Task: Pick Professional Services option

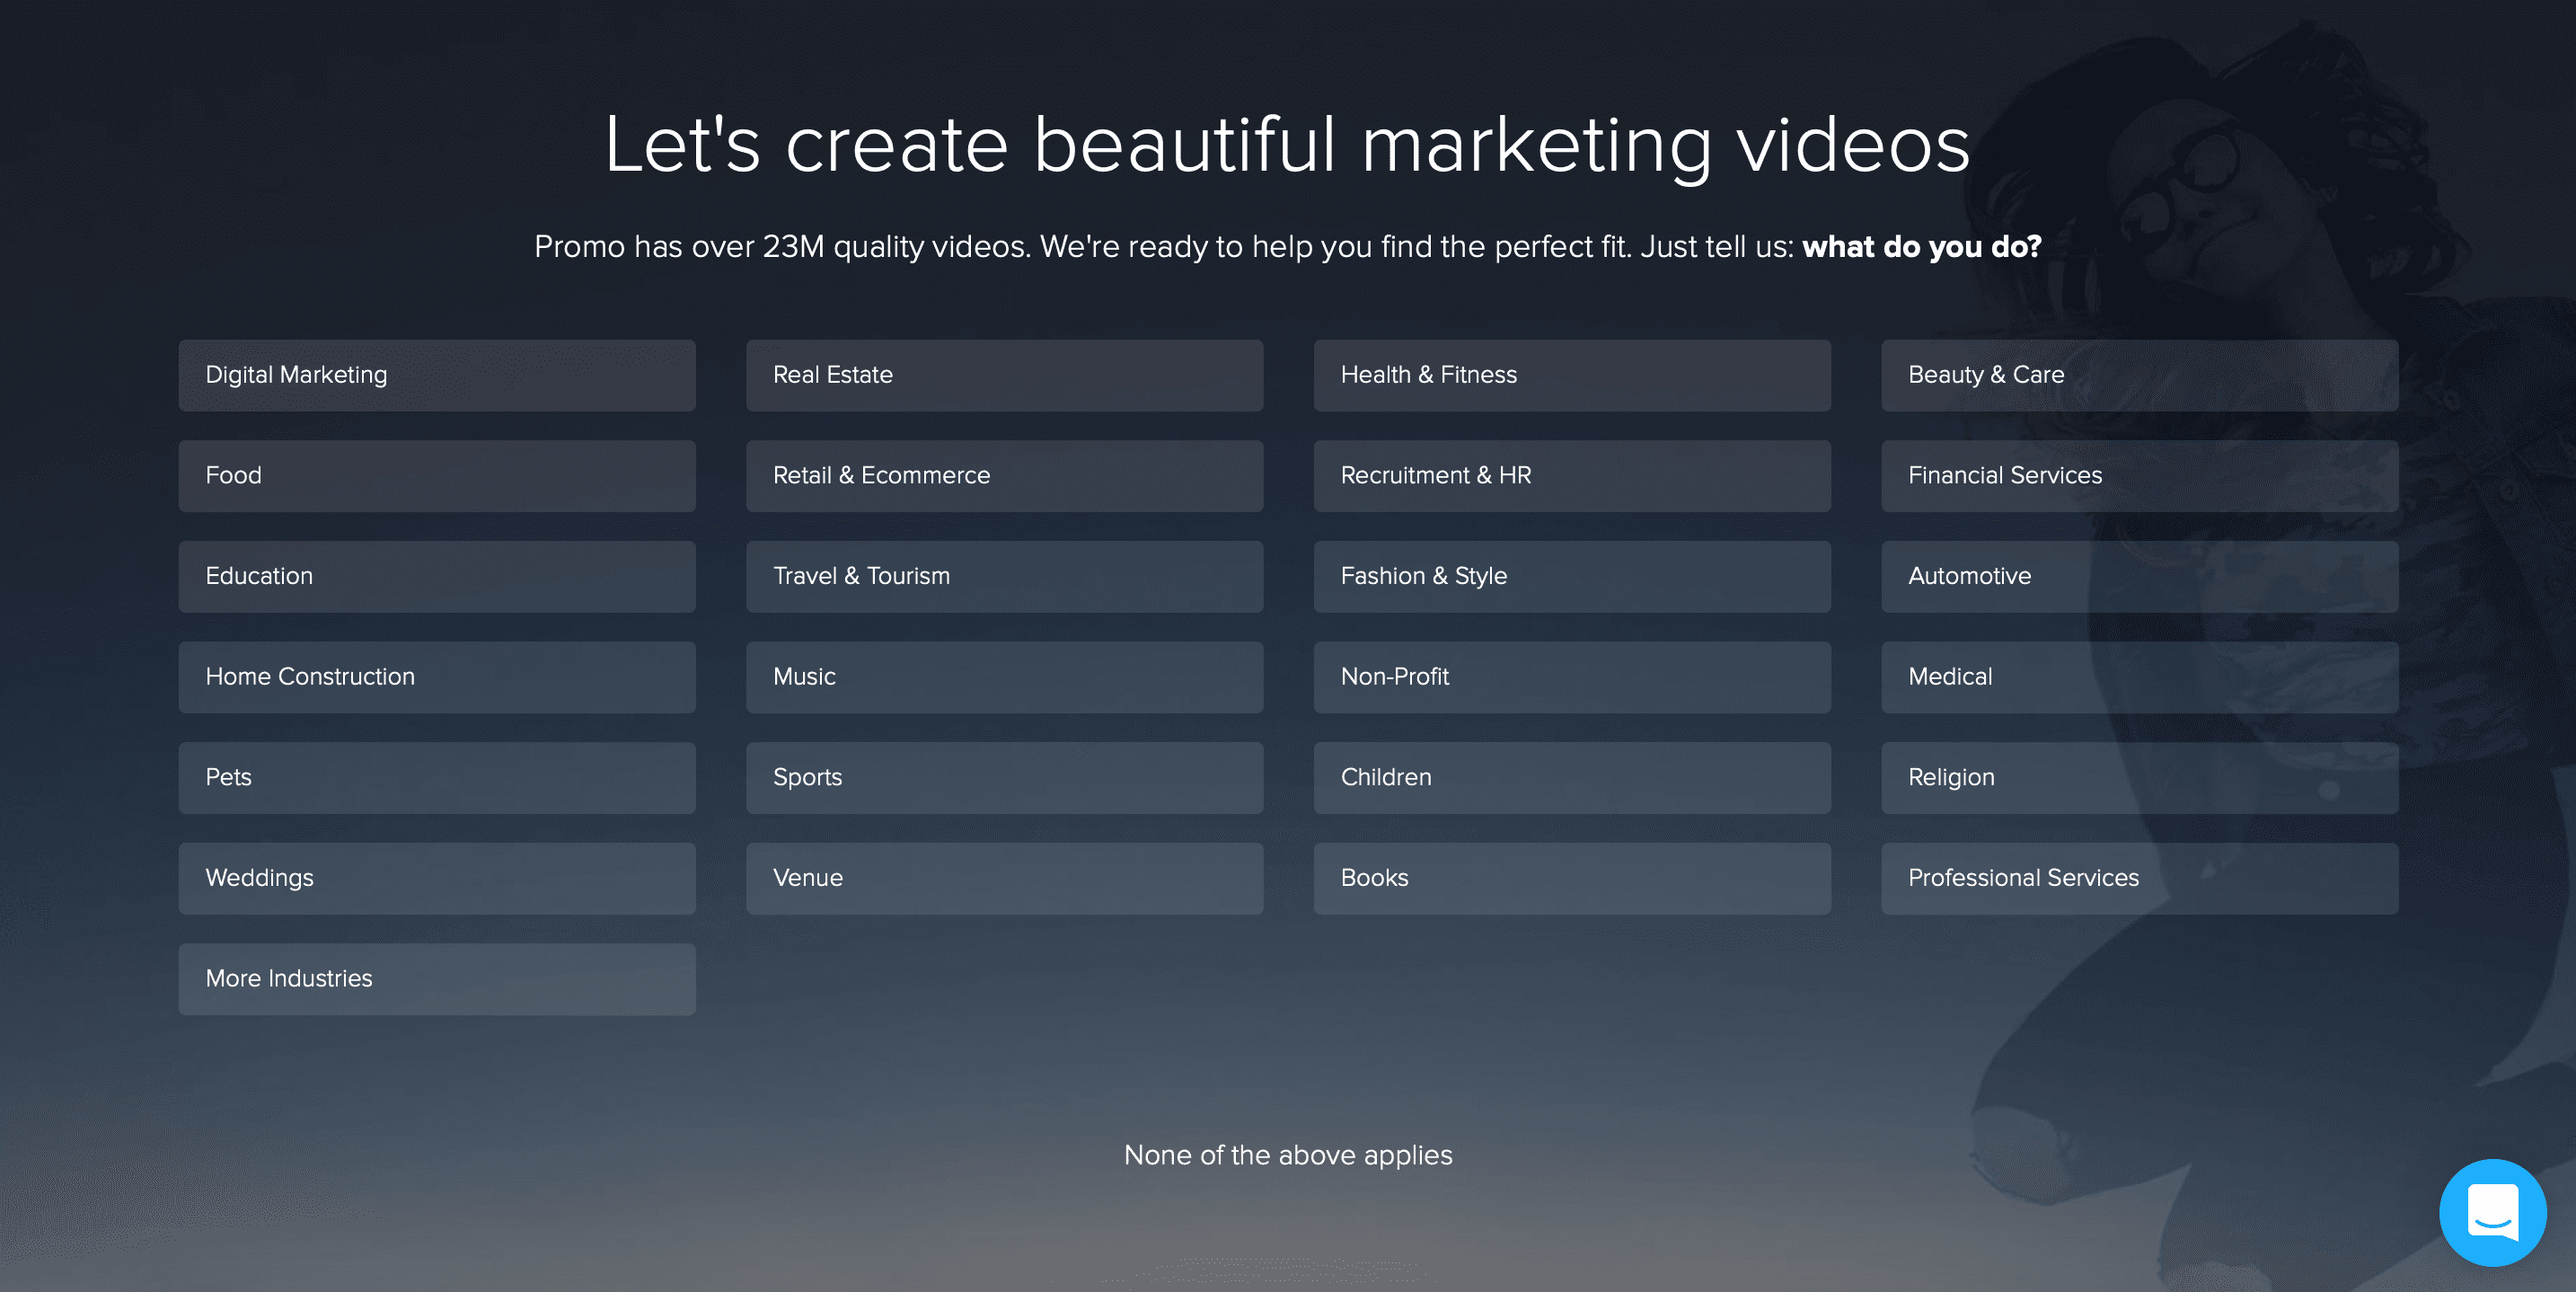Action: click(2139, 879)
